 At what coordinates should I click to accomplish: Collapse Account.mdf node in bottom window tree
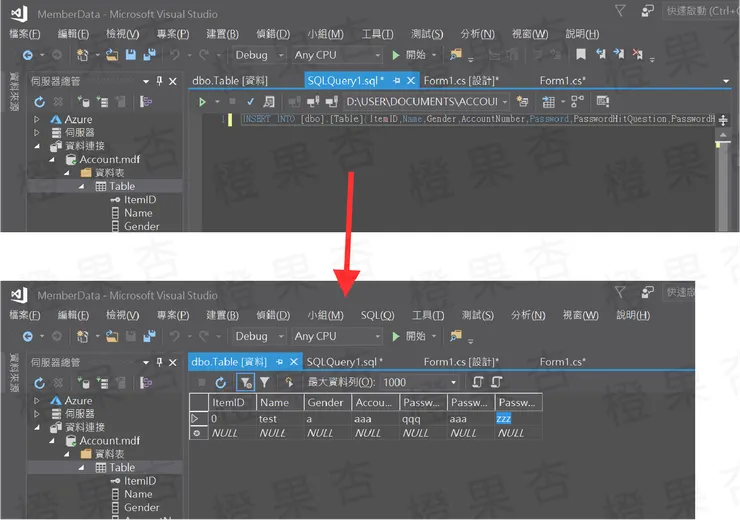(52, 441)
